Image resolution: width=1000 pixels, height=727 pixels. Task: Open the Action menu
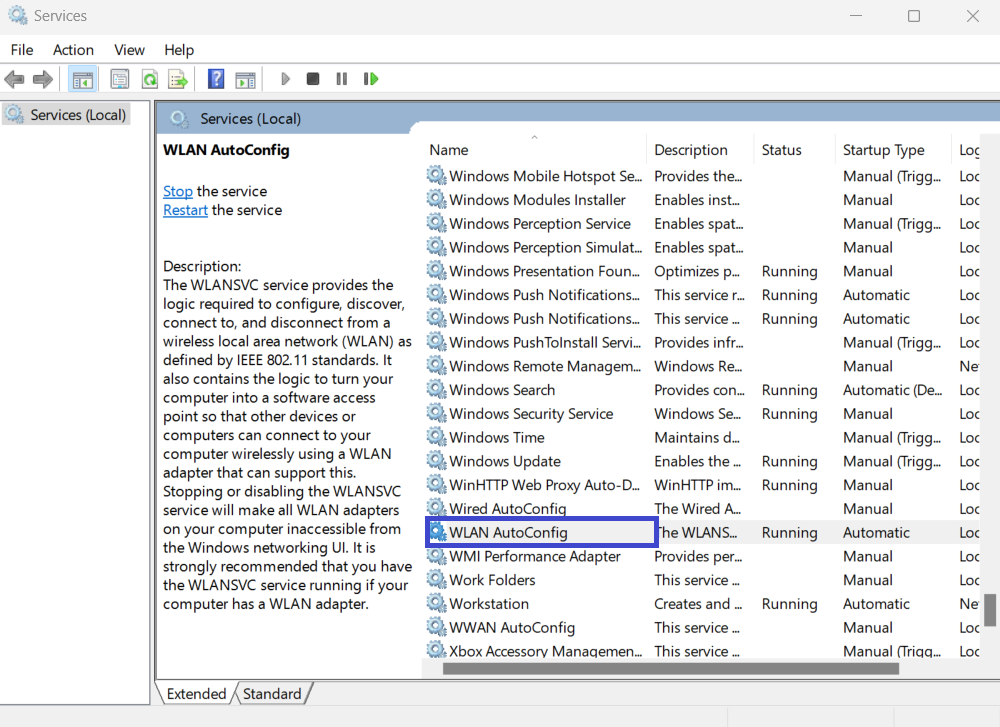click(73, 50)
